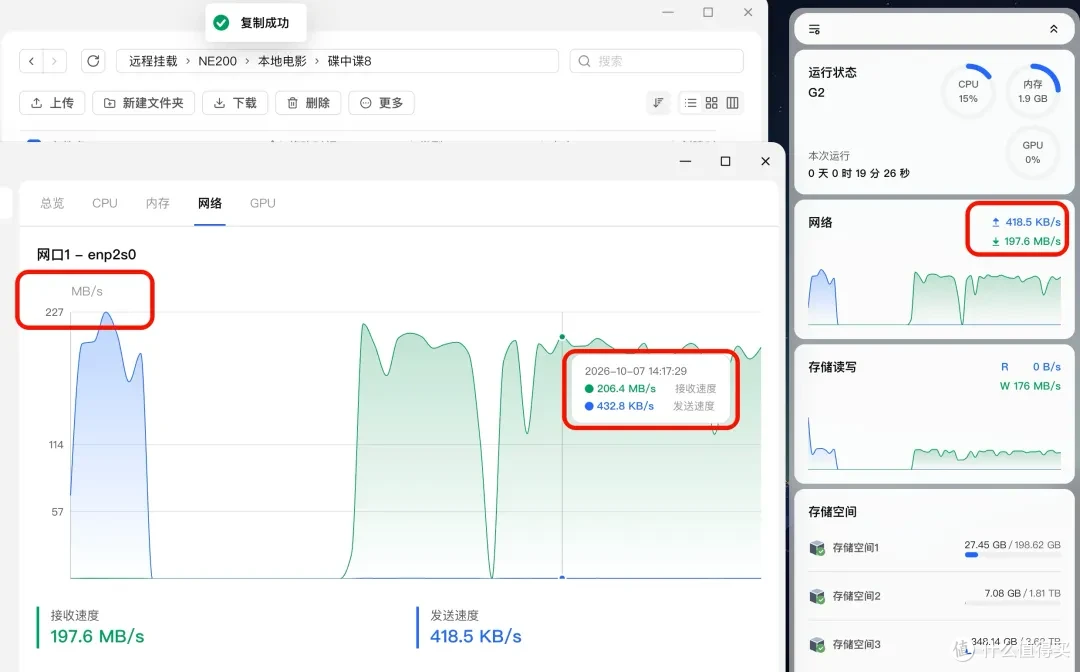Click the green marker on the chart line
This screenshot has width=1080, height=672.
(x=562, y=337)
